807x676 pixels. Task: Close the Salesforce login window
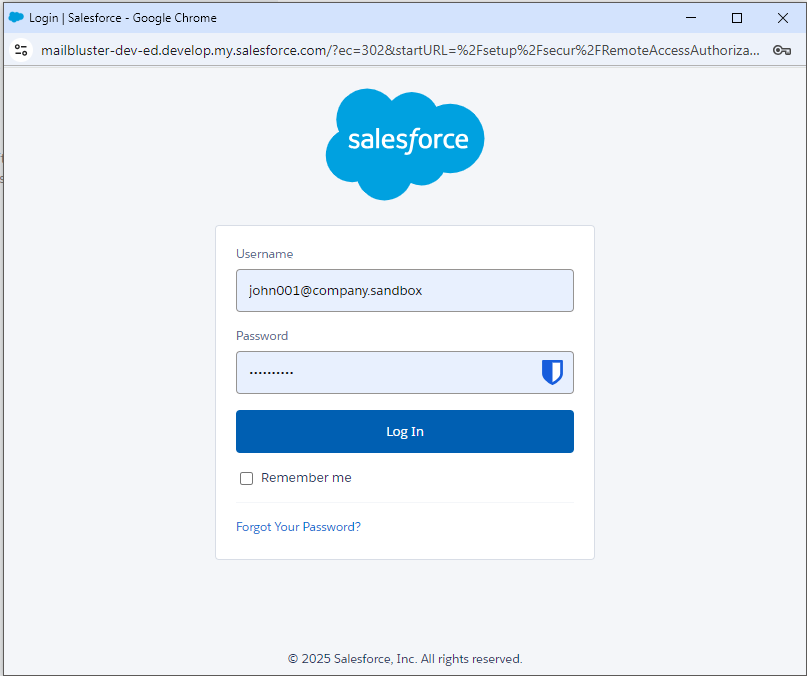(783, 18)
